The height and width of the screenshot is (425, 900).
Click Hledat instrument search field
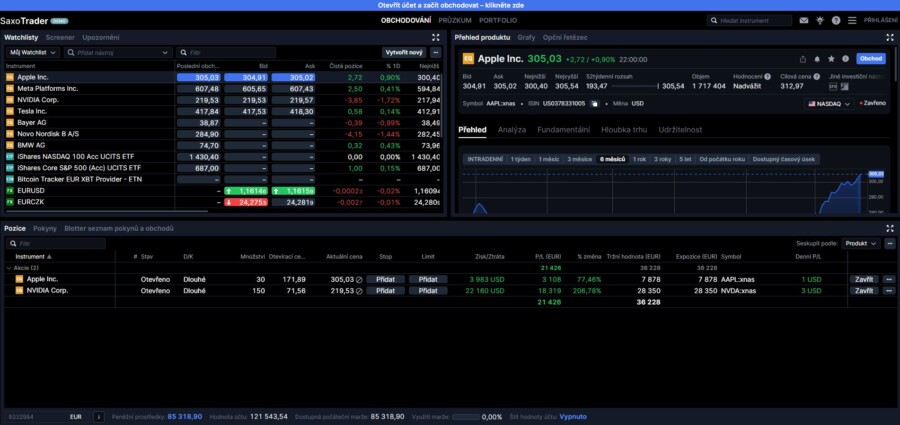[x=750, y=21]
